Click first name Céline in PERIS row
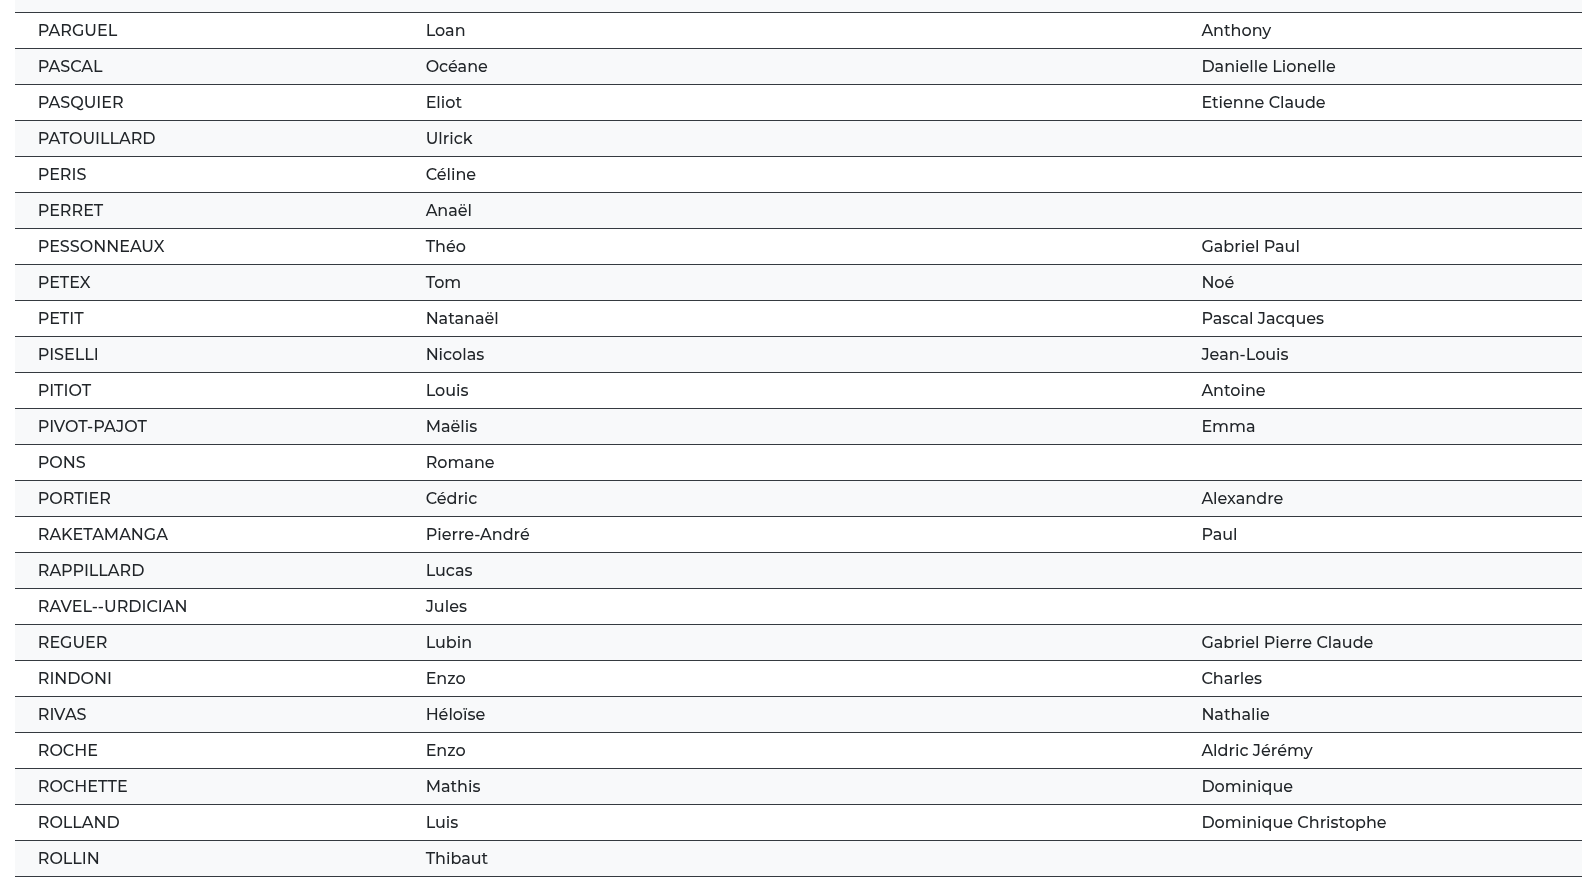 [450, 175]
